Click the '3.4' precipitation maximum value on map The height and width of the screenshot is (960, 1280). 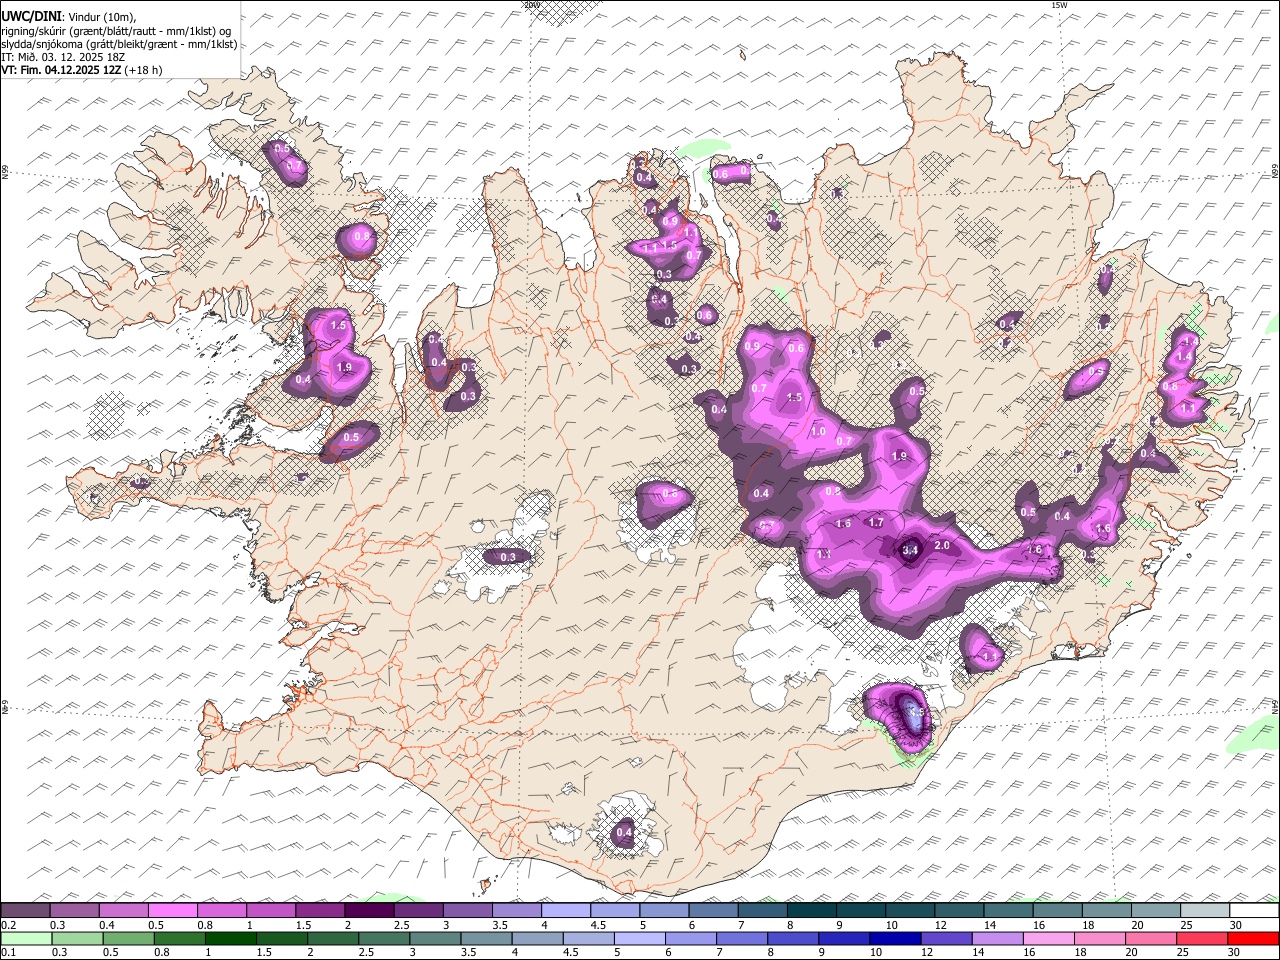coord(910,550)
